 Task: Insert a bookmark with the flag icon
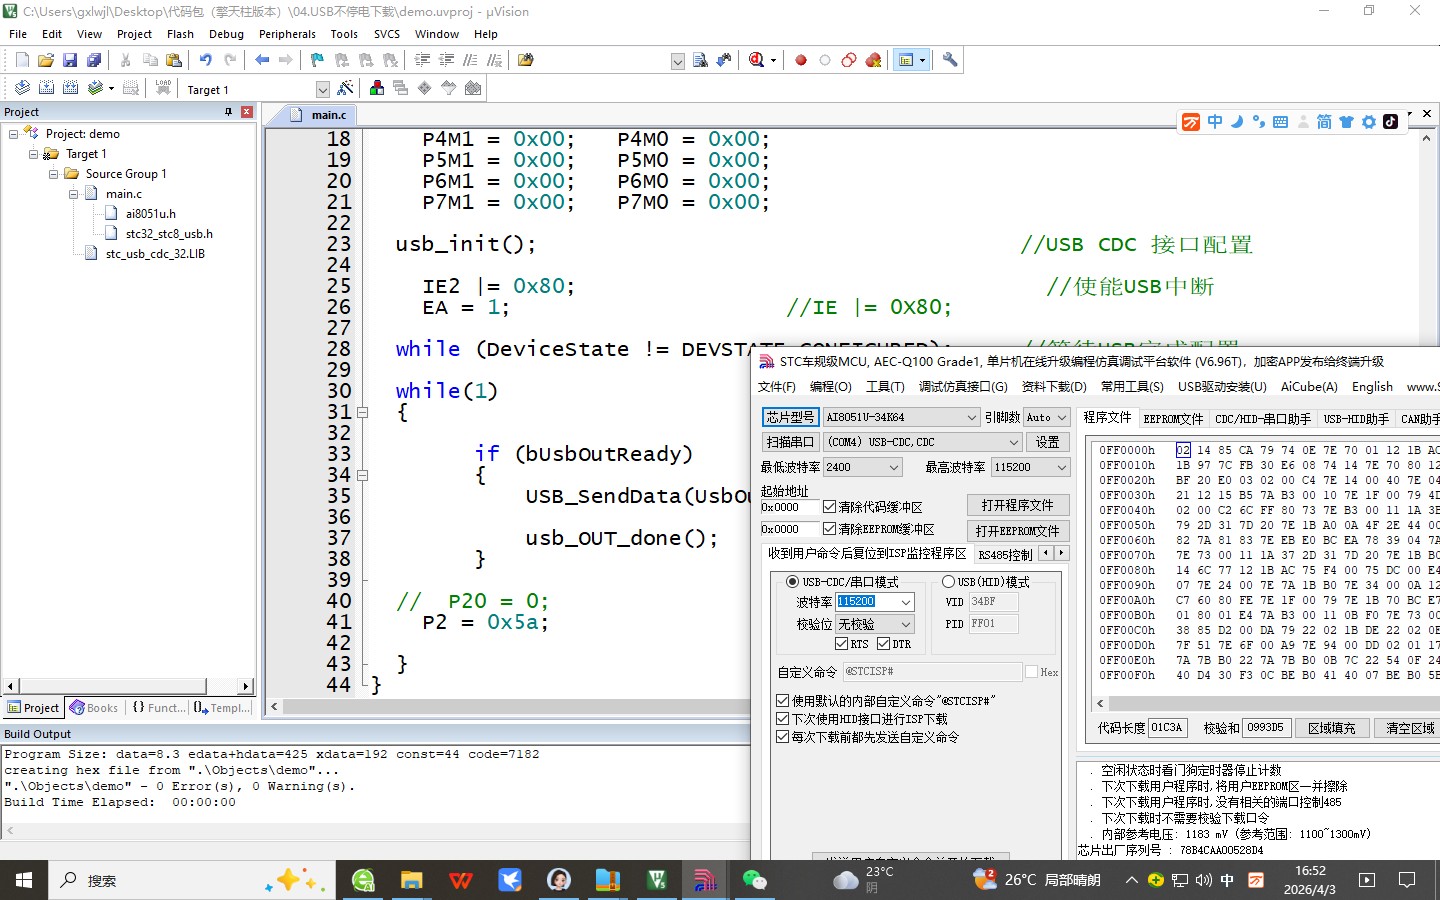[317, 60]
